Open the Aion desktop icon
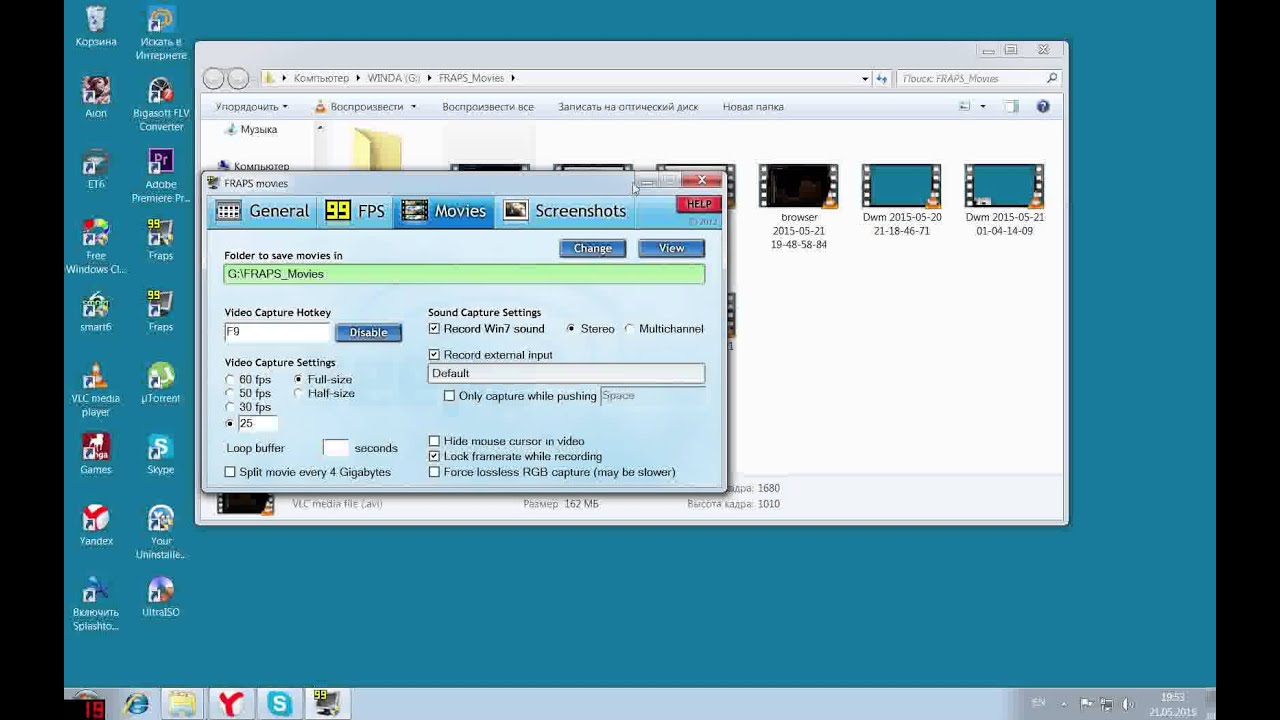The width and height of the screenshot is (1280, 720). tap(96, 97)
